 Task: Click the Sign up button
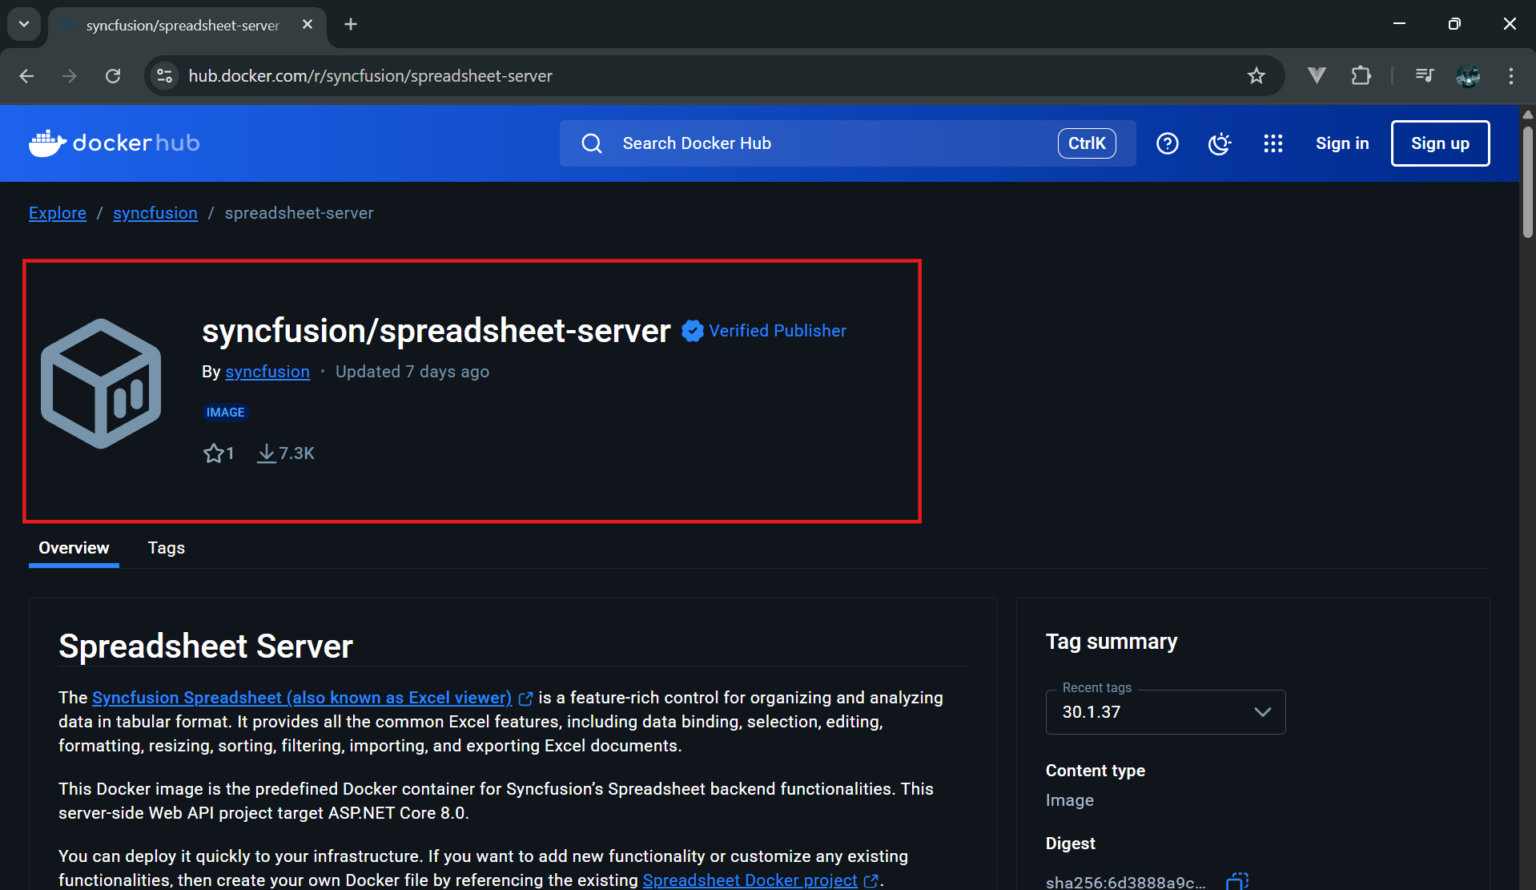1440,143
